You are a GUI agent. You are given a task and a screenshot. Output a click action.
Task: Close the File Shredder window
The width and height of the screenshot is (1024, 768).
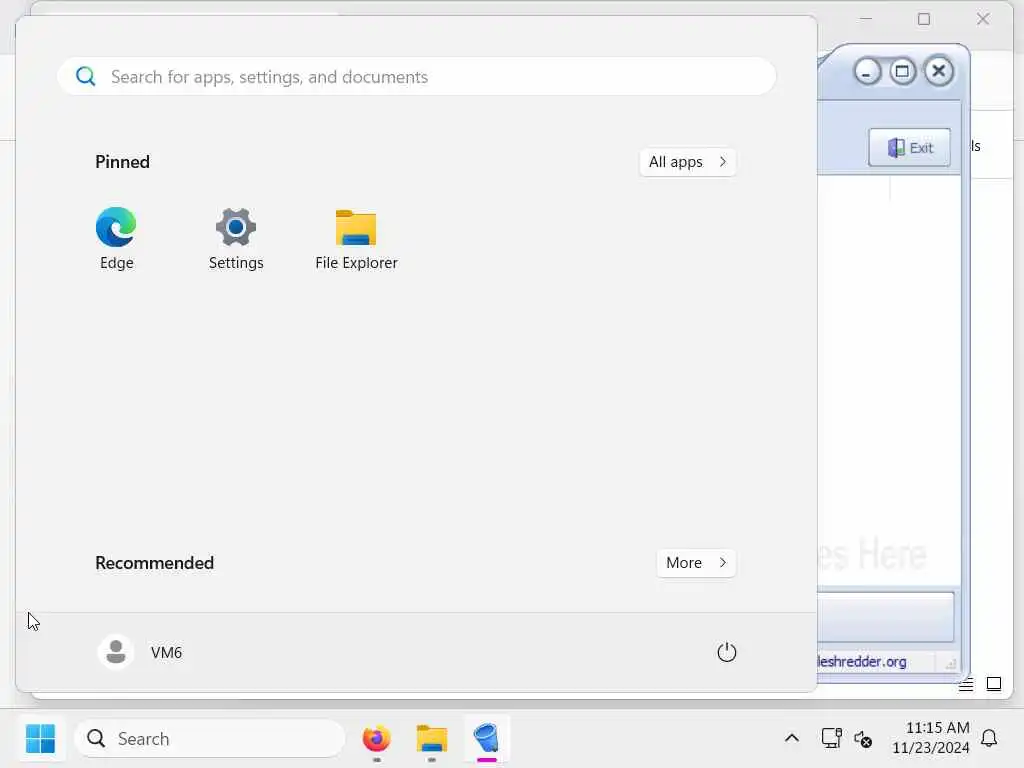[x=938, y=71]
